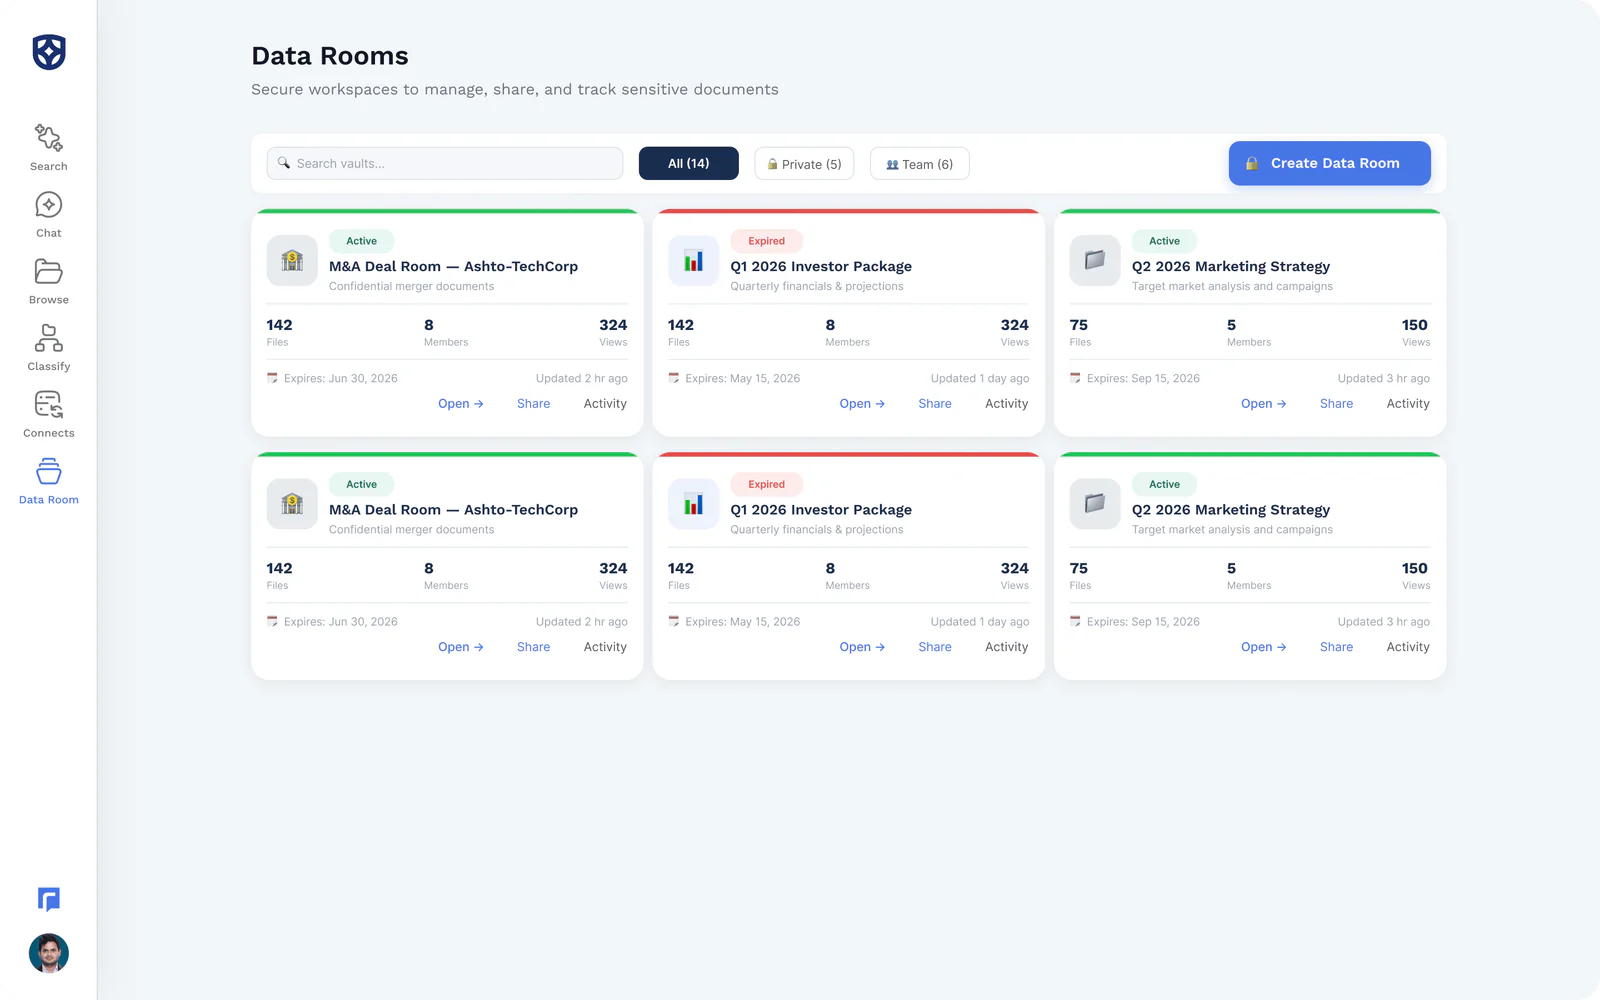This screenshot has width=1600, height=1000.
Task: Select Data Room in the sidebar
Action: click(49, 481)
